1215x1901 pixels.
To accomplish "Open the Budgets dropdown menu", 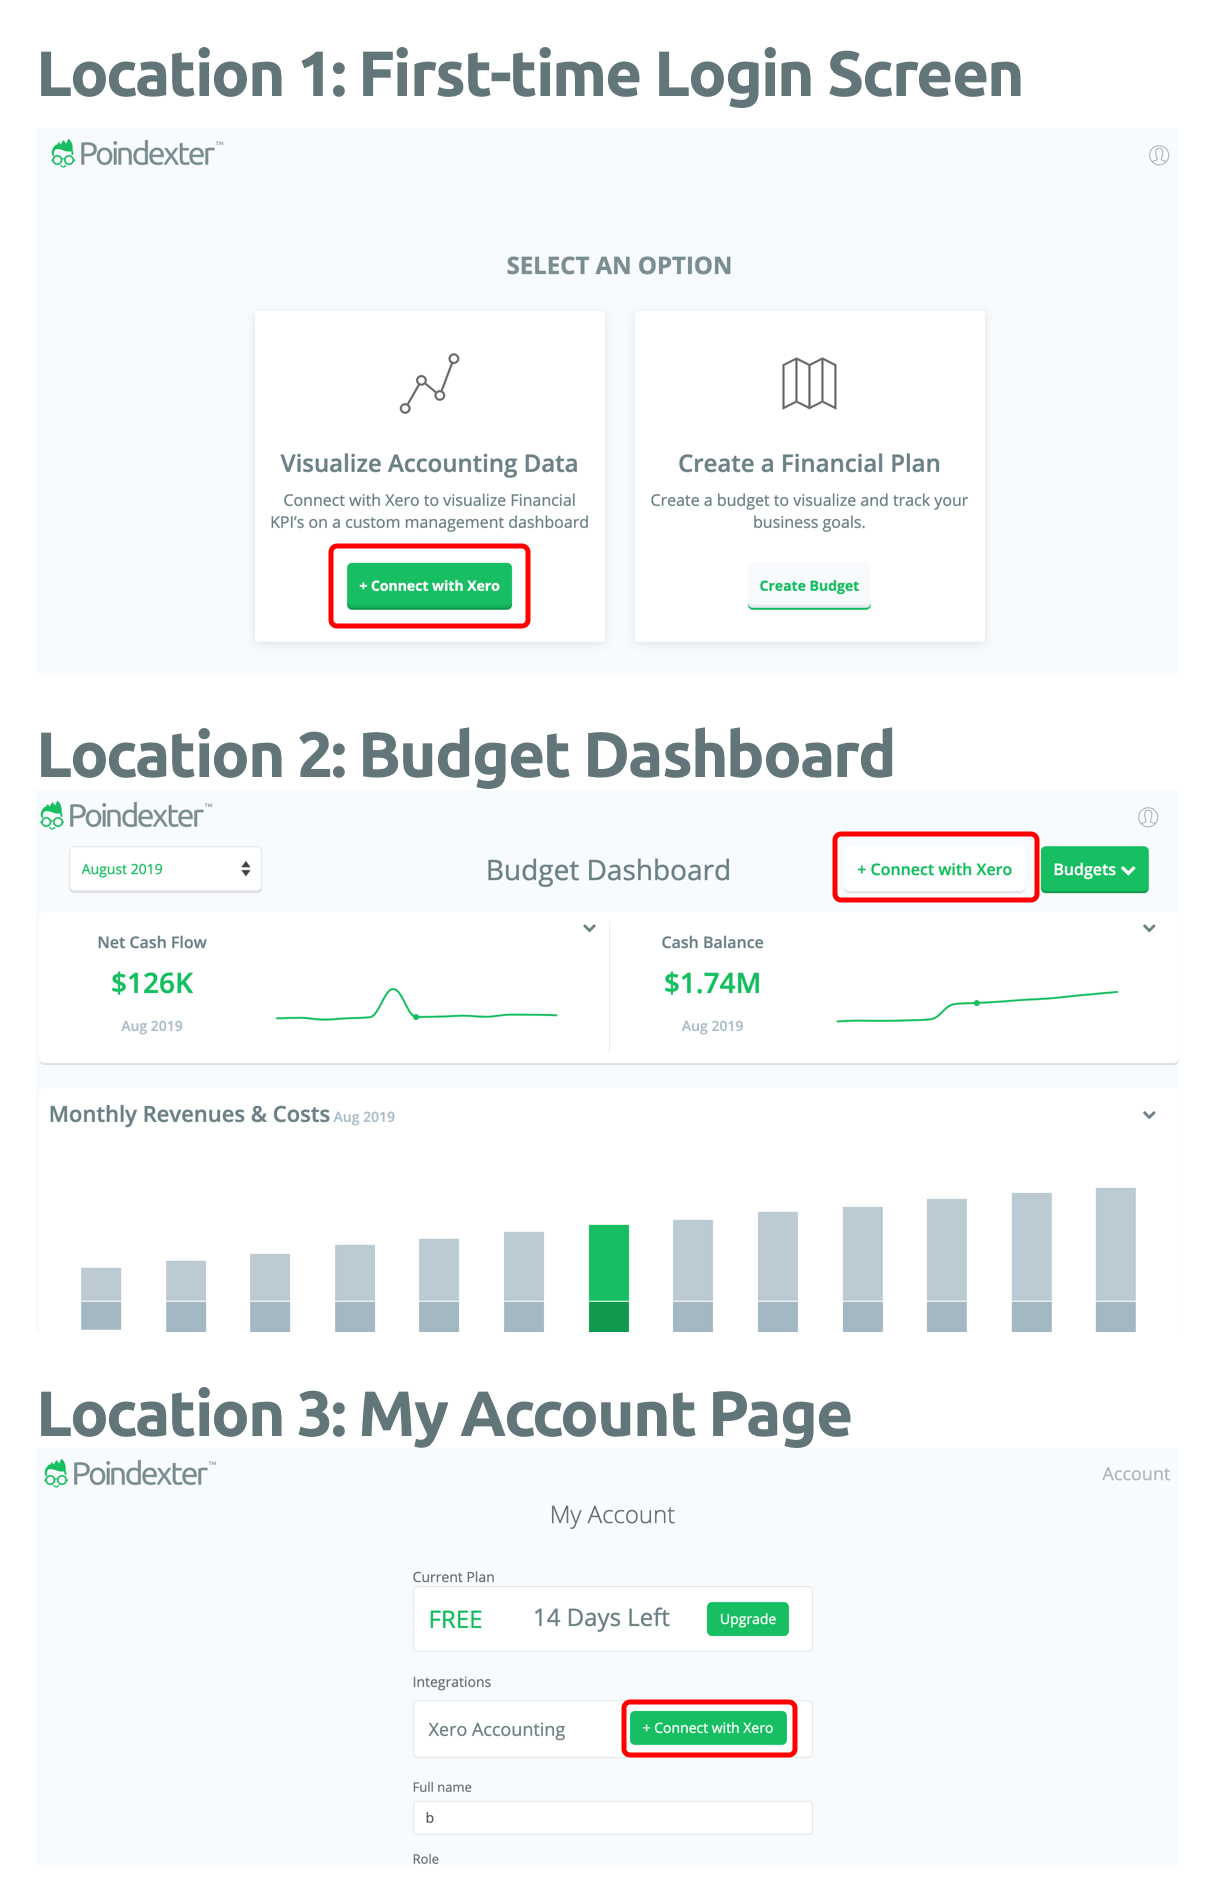I will (1094, 869).
